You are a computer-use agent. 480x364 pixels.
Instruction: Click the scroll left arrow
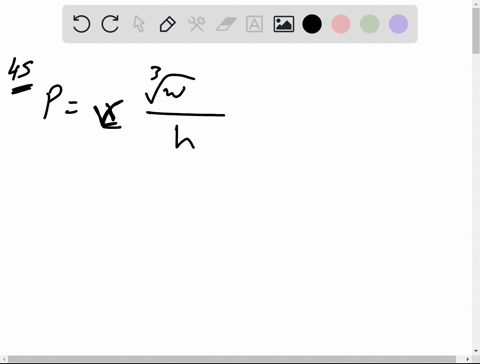click(x=3, y=360)
